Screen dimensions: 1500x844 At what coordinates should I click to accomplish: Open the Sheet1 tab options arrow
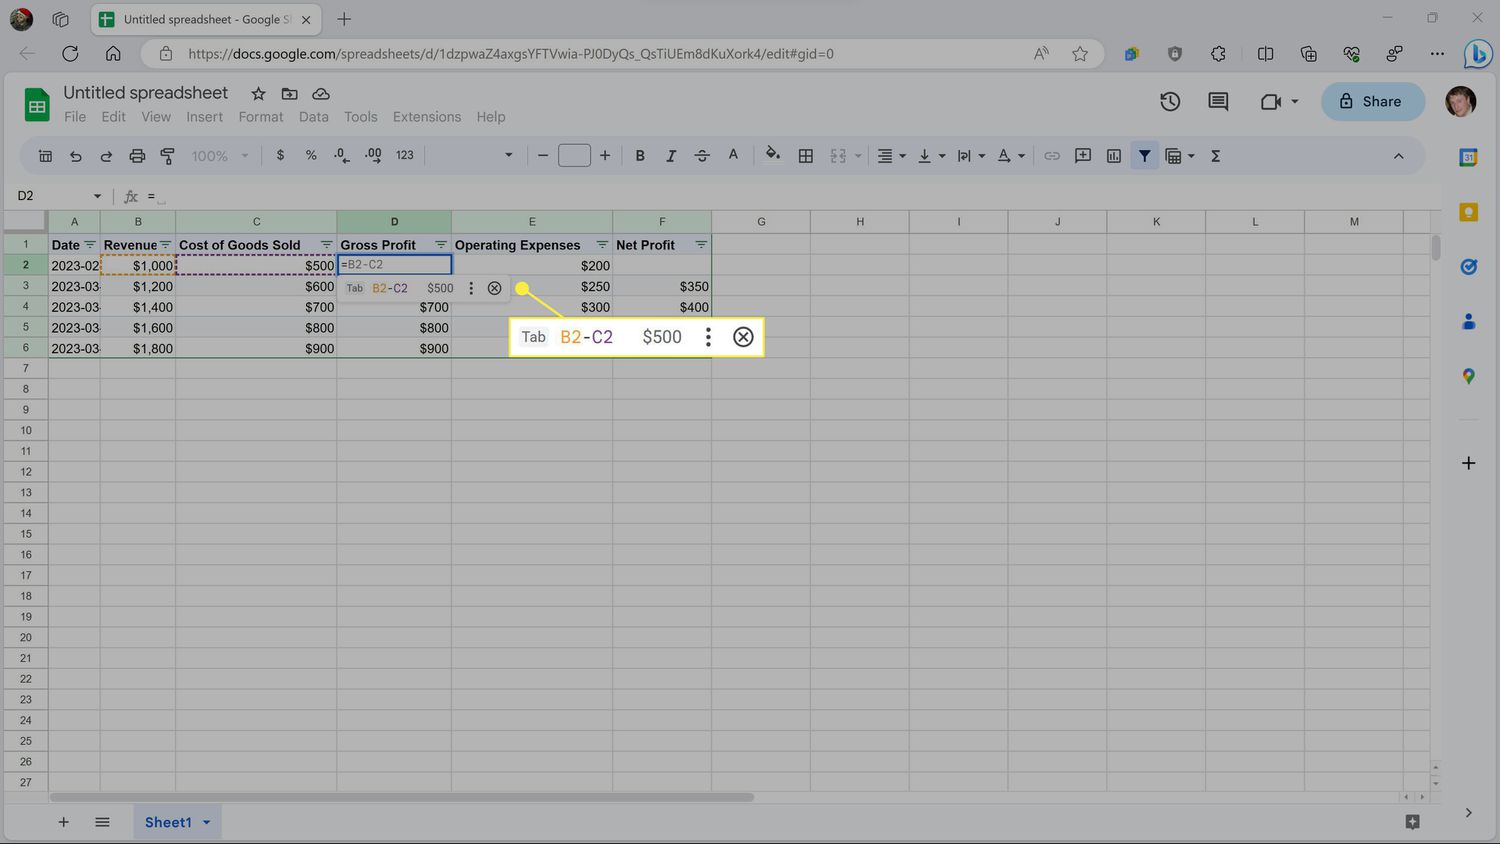click(x=207, y=822)
